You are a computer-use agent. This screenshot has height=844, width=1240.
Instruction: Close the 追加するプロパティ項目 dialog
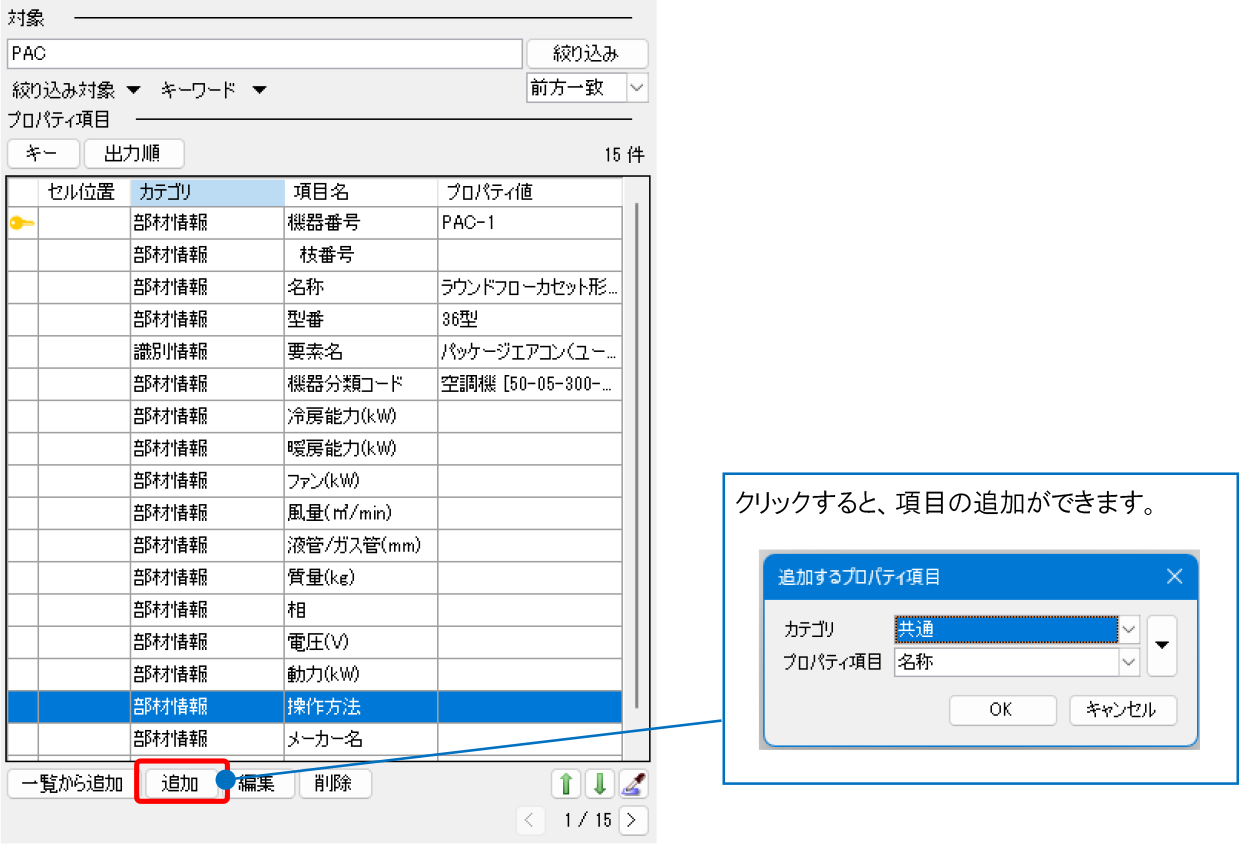pos(1174,576)
